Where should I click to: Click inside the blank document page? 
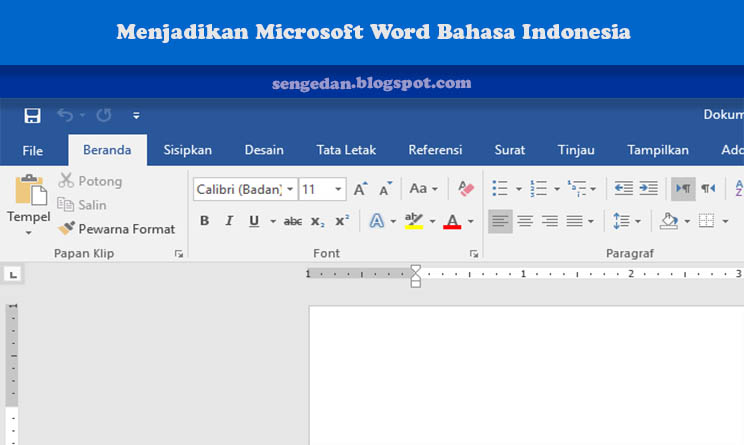[x=527, y=375]
